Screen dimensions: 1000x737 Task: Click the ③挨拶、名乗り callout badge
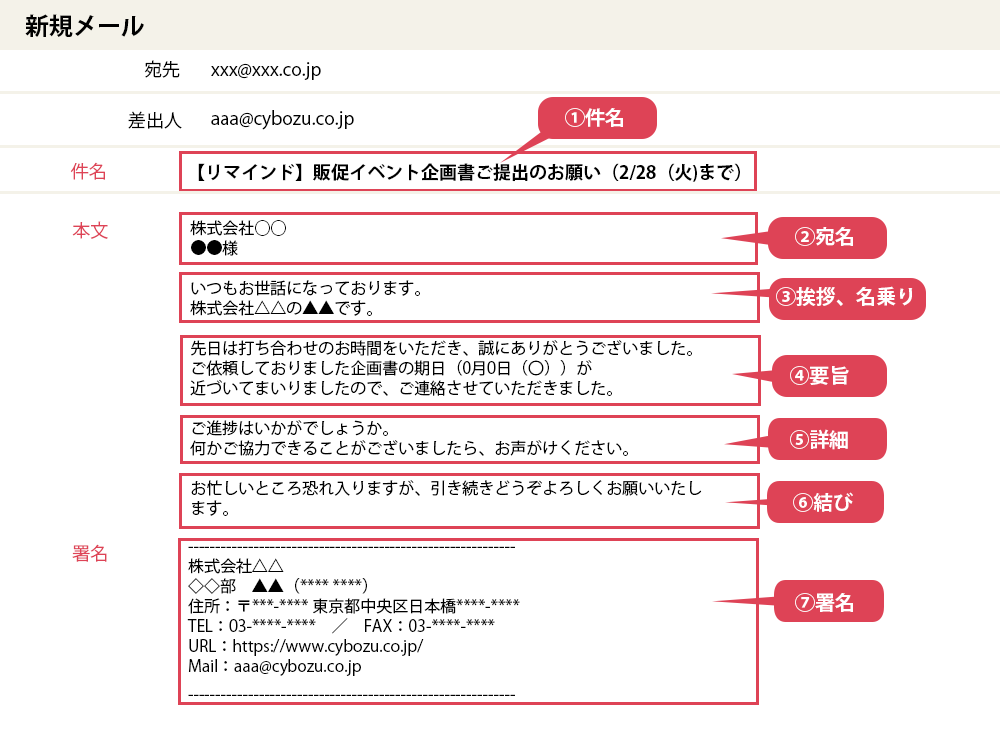tap(847, 298)
